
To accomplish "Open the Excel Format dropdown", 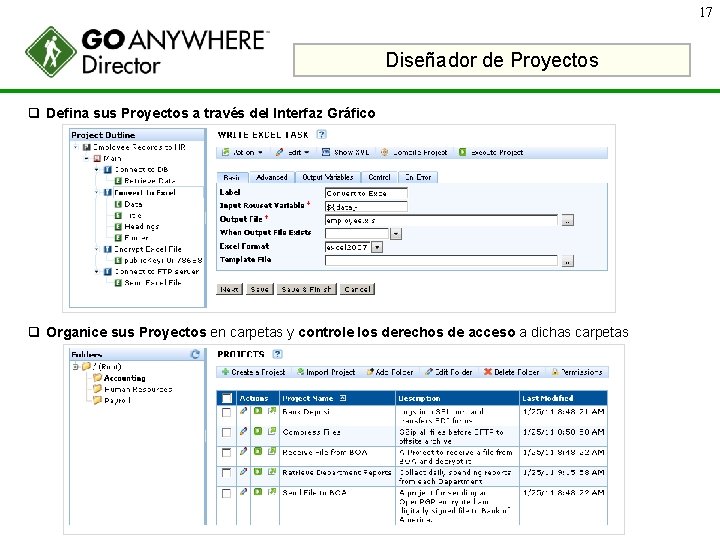I will (x=377, y=248).
